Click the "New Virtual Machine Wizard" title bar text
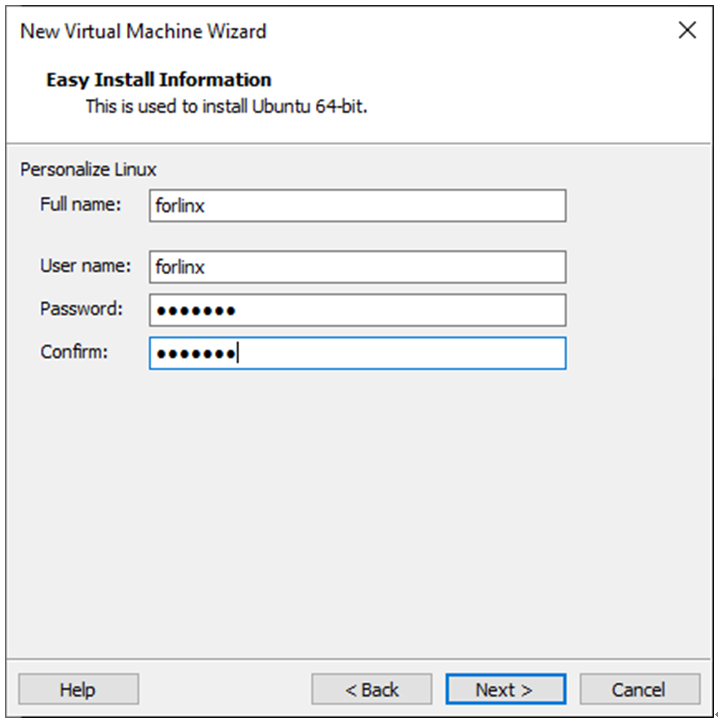Screen dimensions: 718x719 point(143,31)
